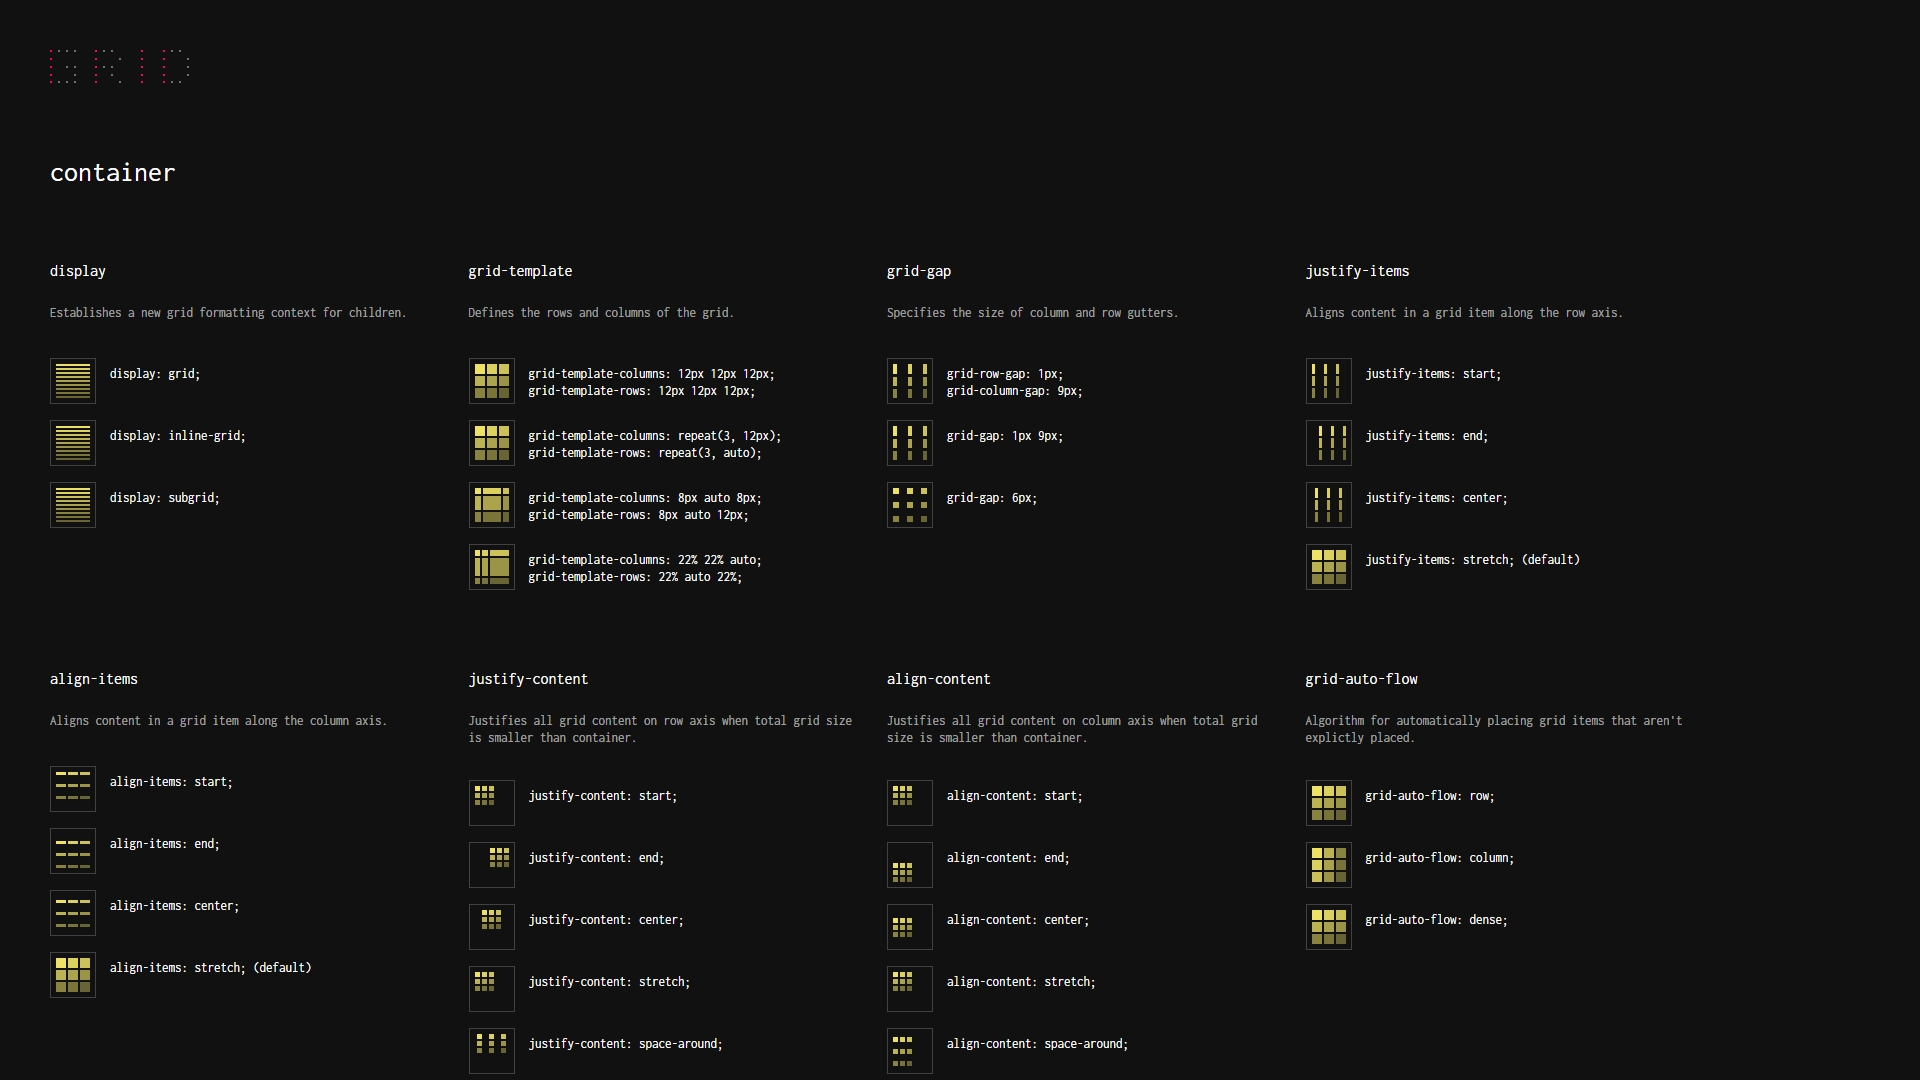The height and width of the screenshot is (1080, 1920).
Task: Click the justify-content: space-around icon
Action: pos(492,1051)
